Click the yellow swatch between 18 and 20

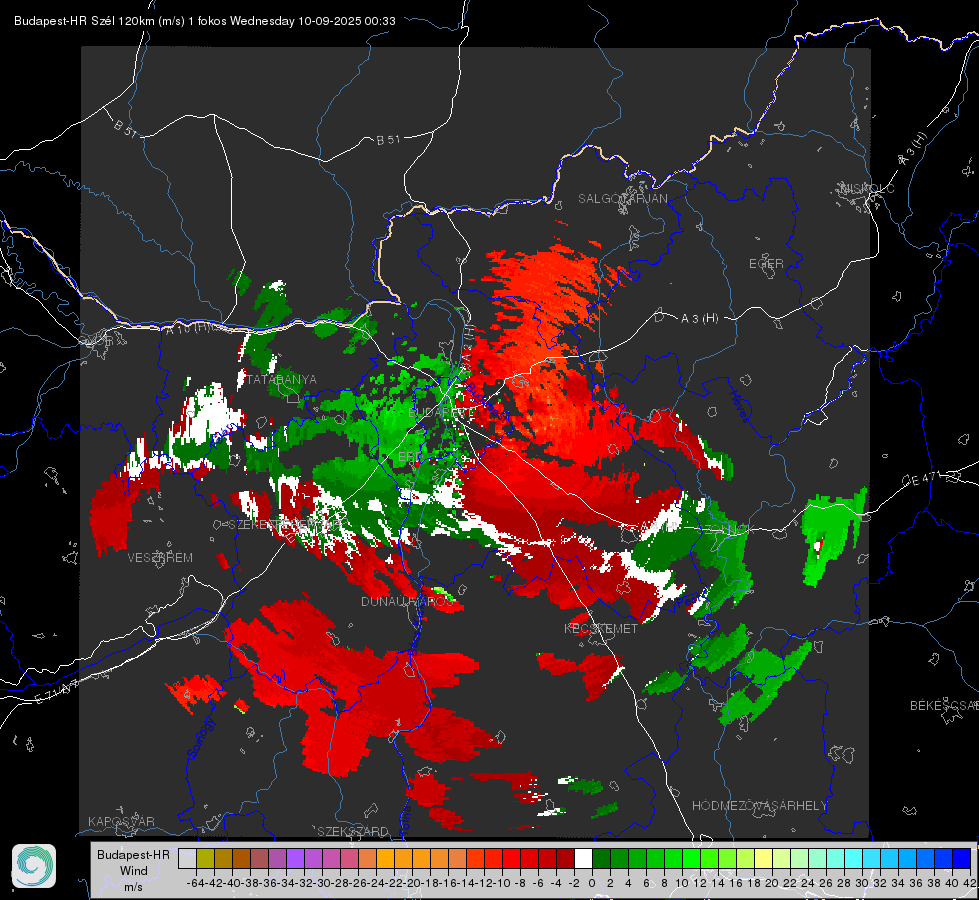(x=763, y=858)
